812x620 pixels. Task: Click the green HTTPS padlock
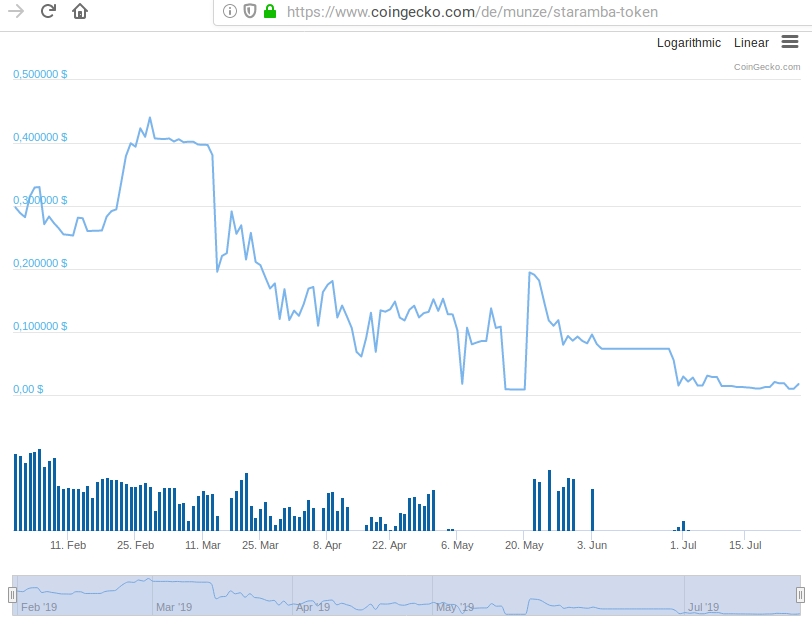[x=268, y=12]
